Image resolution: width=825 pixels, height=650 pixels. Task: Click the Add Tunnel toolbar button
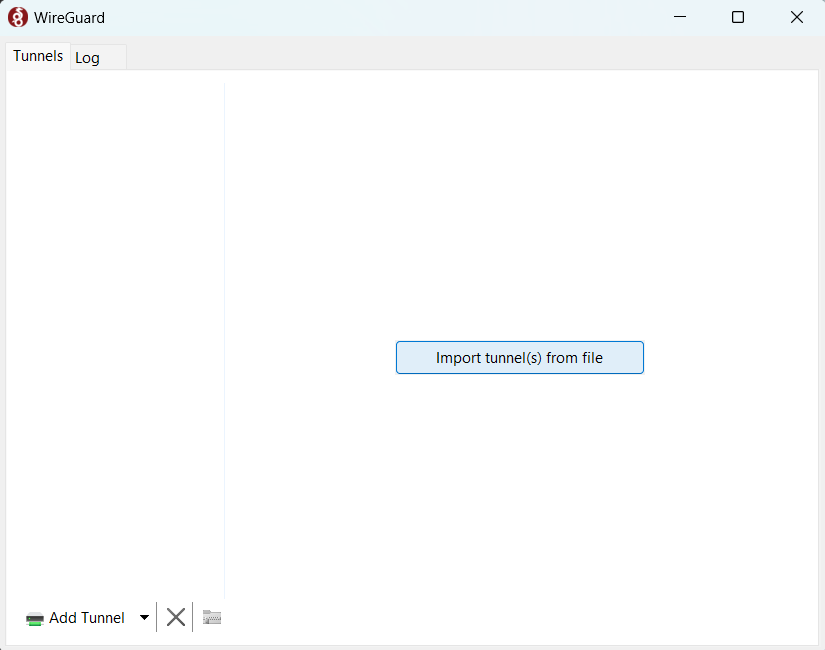click(75, 617)
